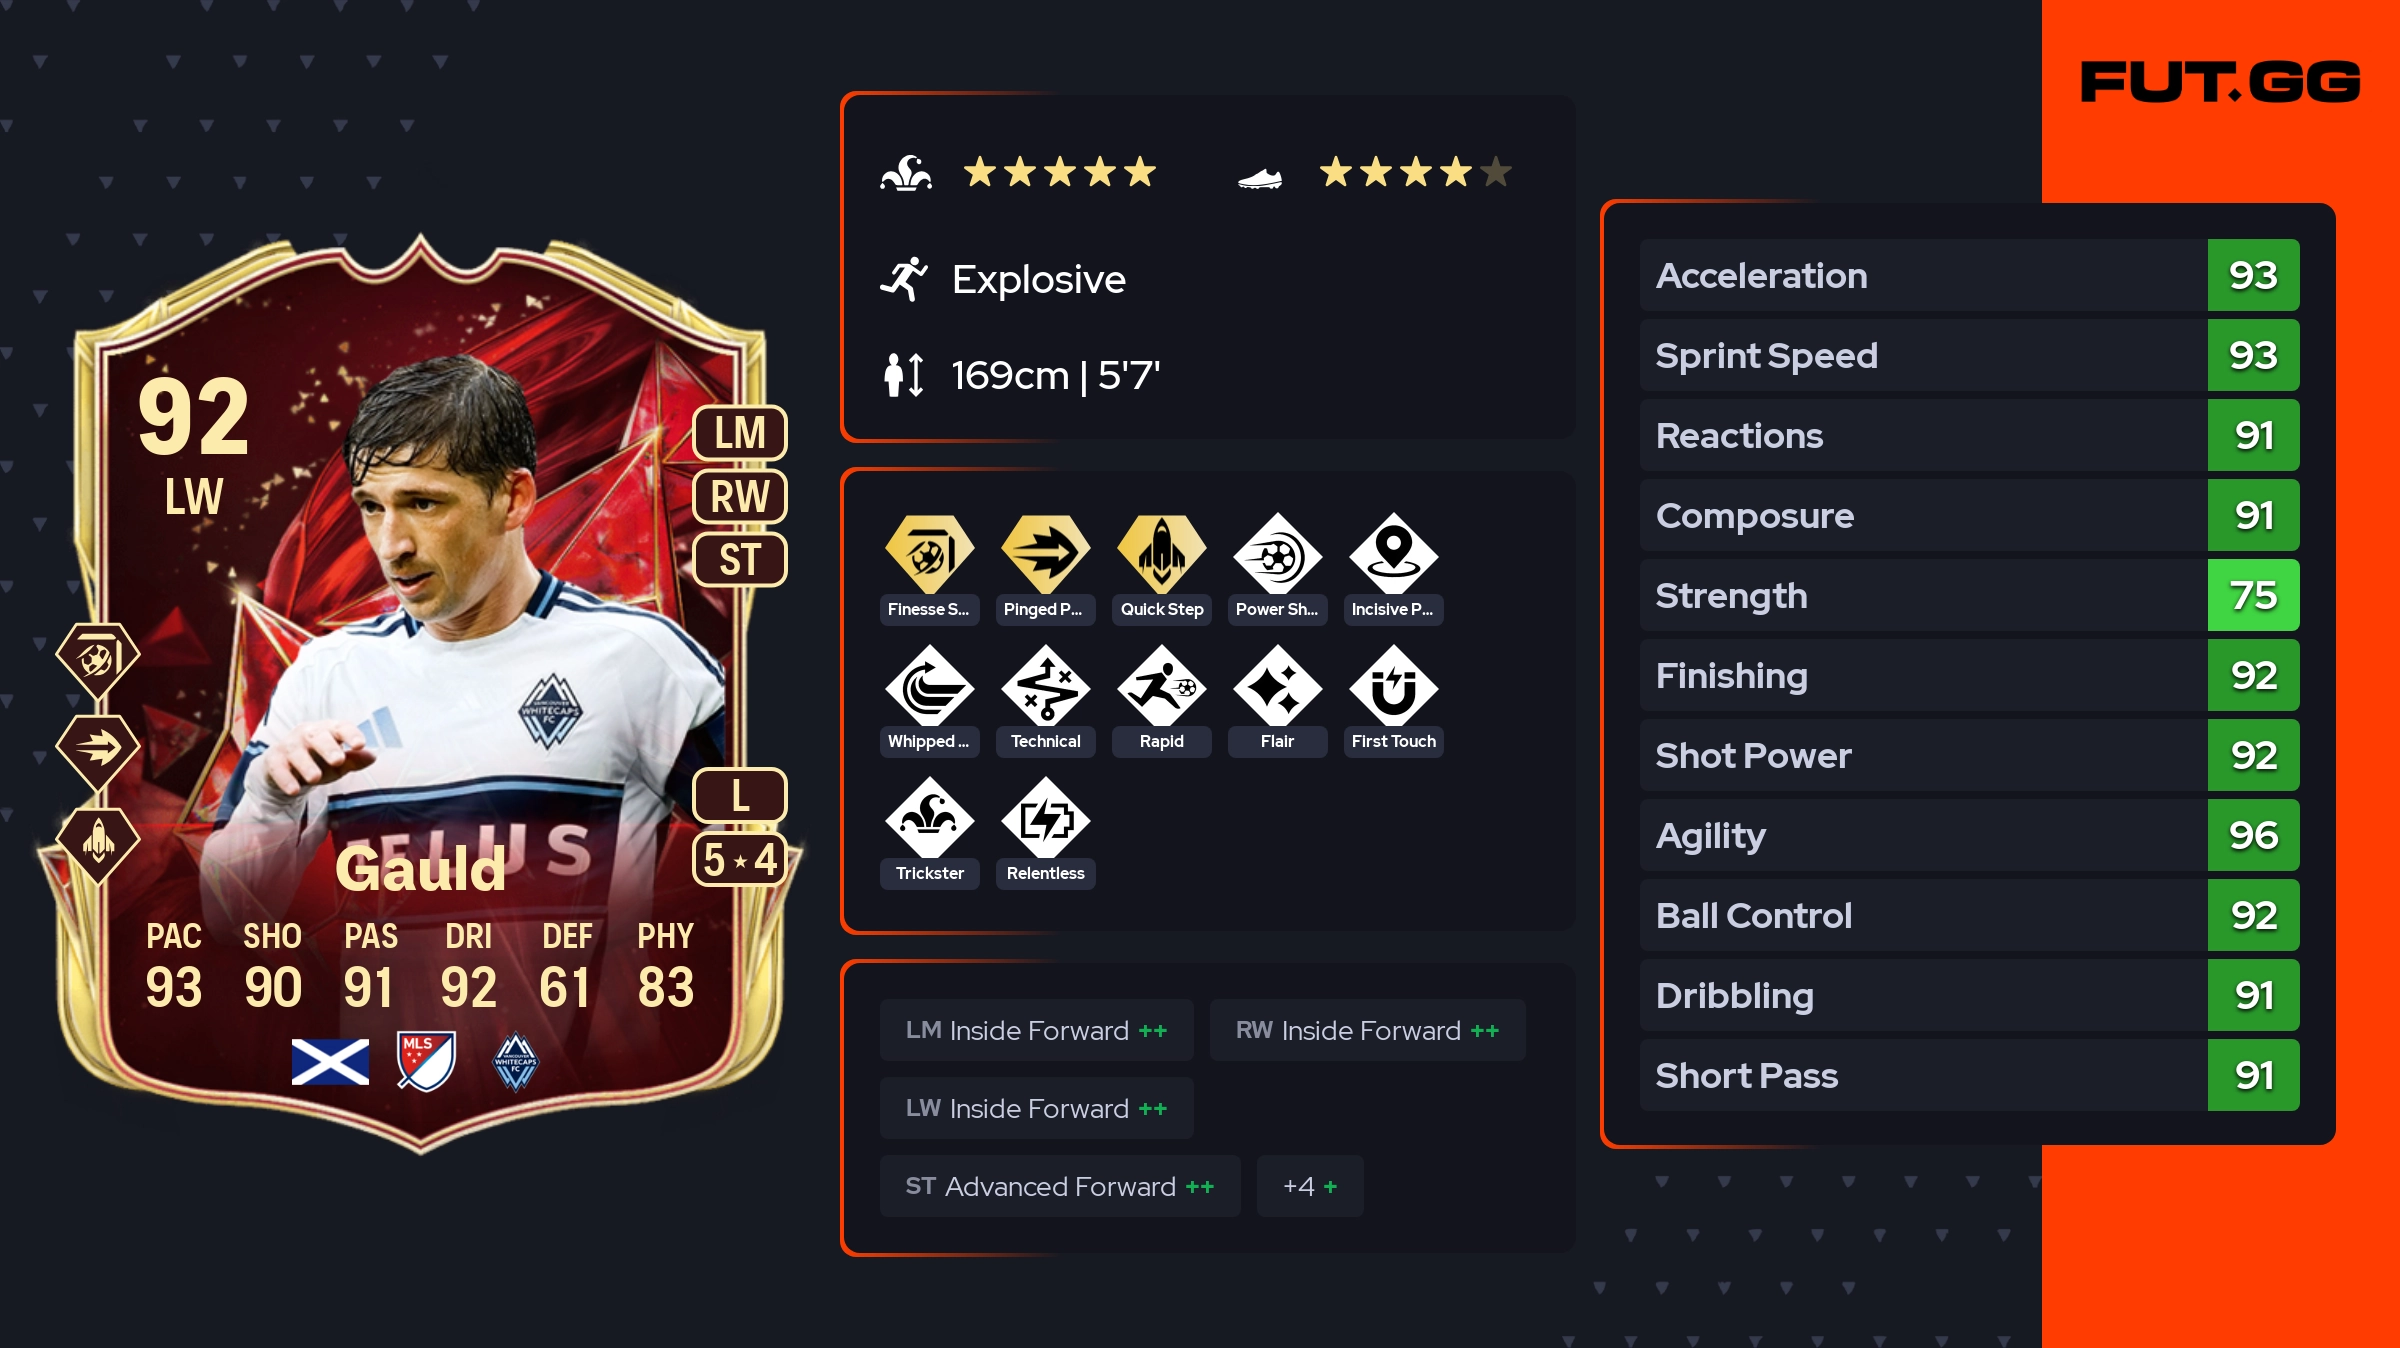Click the Scotland flag on card
The width and height of the screenshot is (2400, 1348).
tap(330, 1062)
